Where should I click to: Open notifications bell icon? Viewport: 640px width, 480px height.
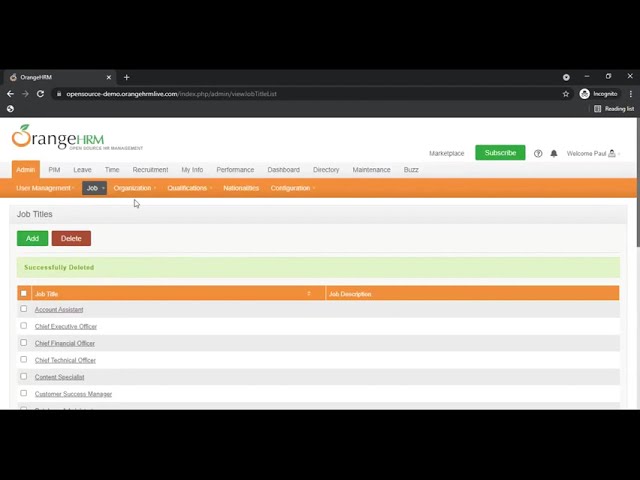coord(554,153)
